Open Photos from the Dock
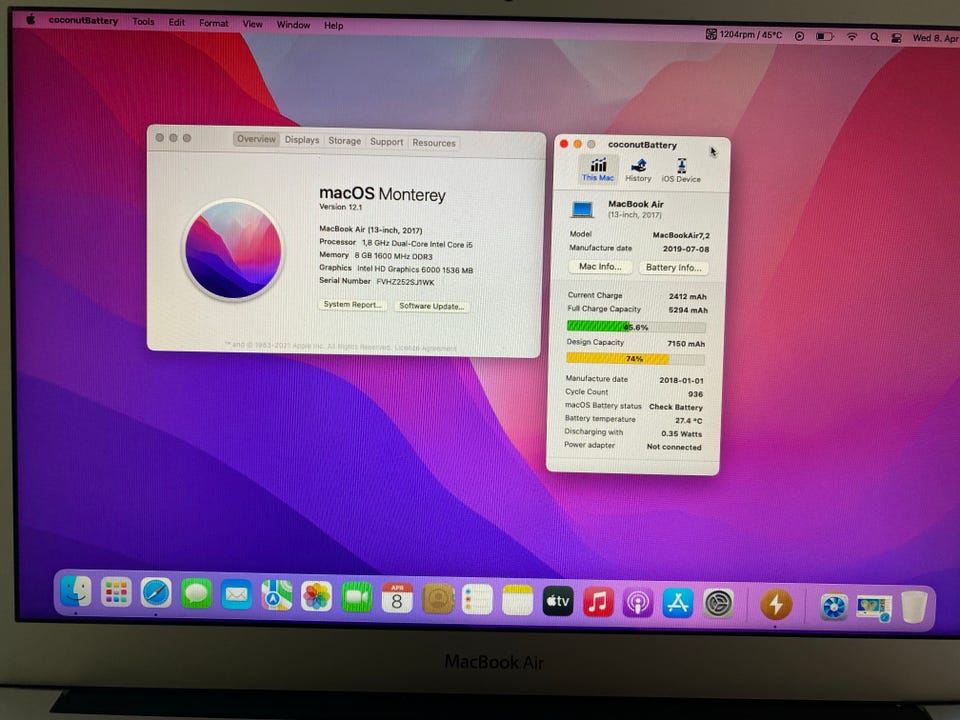 pos(317,596)
